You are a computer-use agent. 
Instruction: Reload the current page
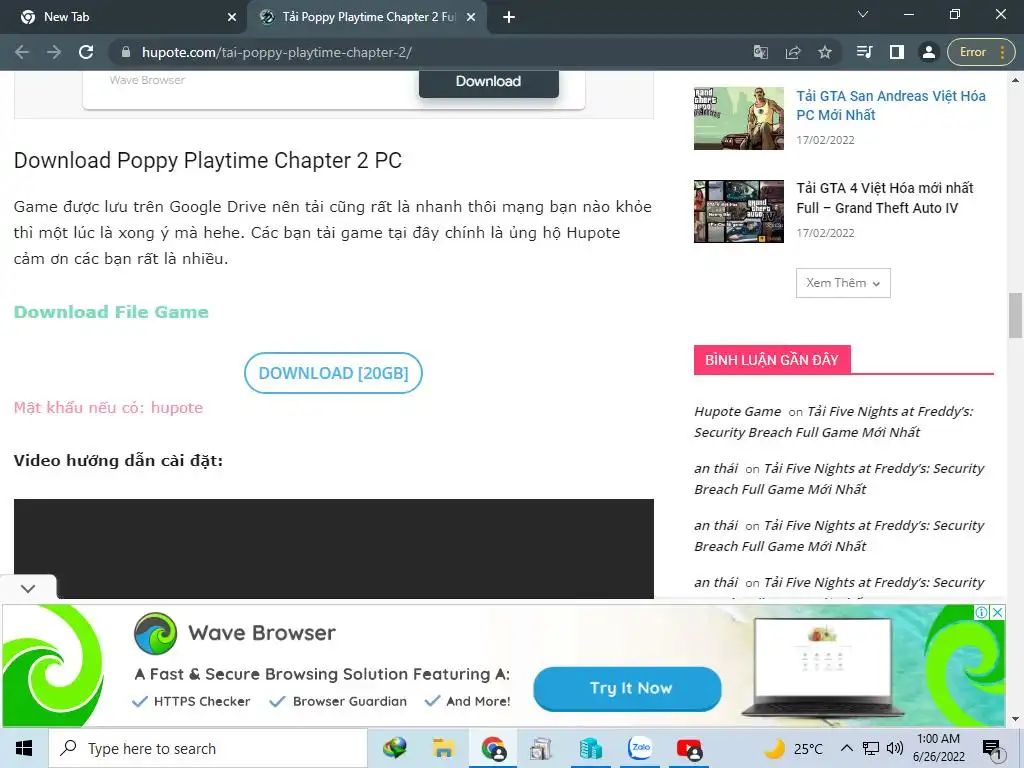click(x=86, y=52)
